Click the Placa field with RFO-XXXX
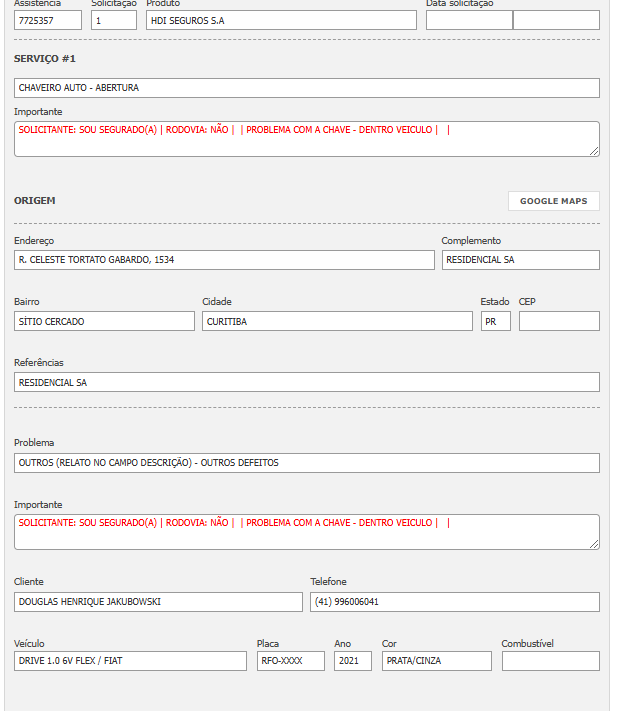 (290, 661)
